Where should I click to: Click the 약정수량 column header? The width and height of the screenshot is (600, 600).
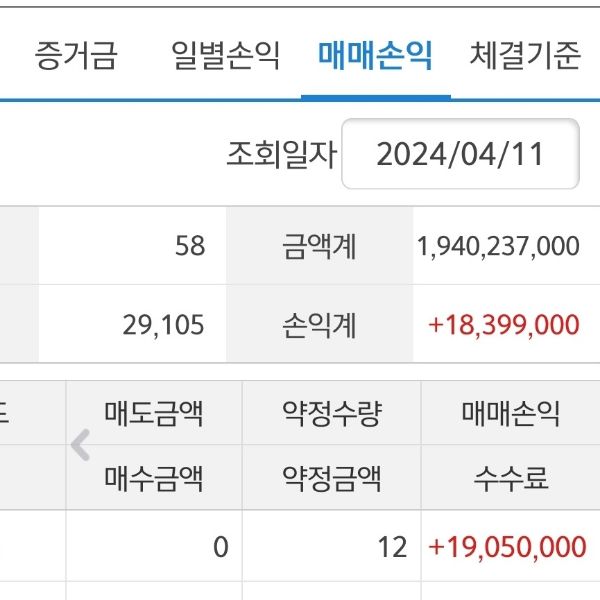click(332, 413)
